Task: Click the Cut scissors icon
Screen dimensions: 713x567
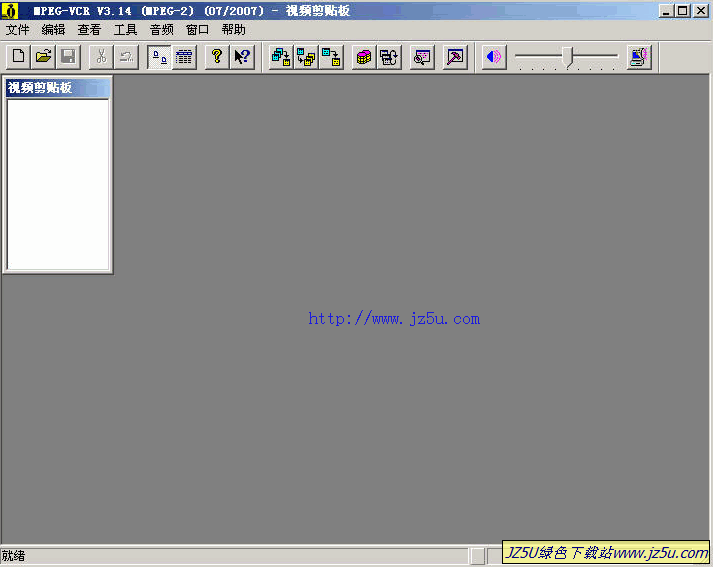Action: [x=101, y=57]
